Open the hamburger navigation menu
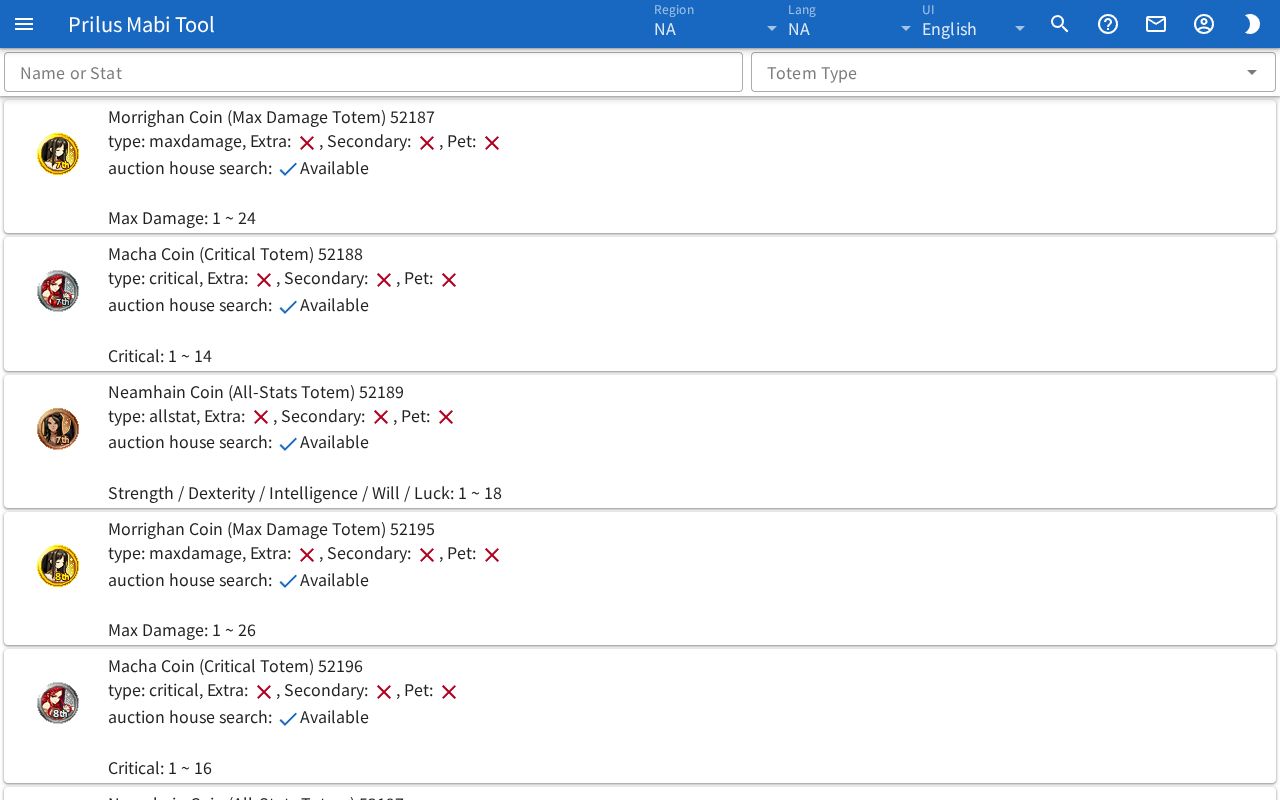Viewport: 1280px width, 800px height. coord(24,24)
